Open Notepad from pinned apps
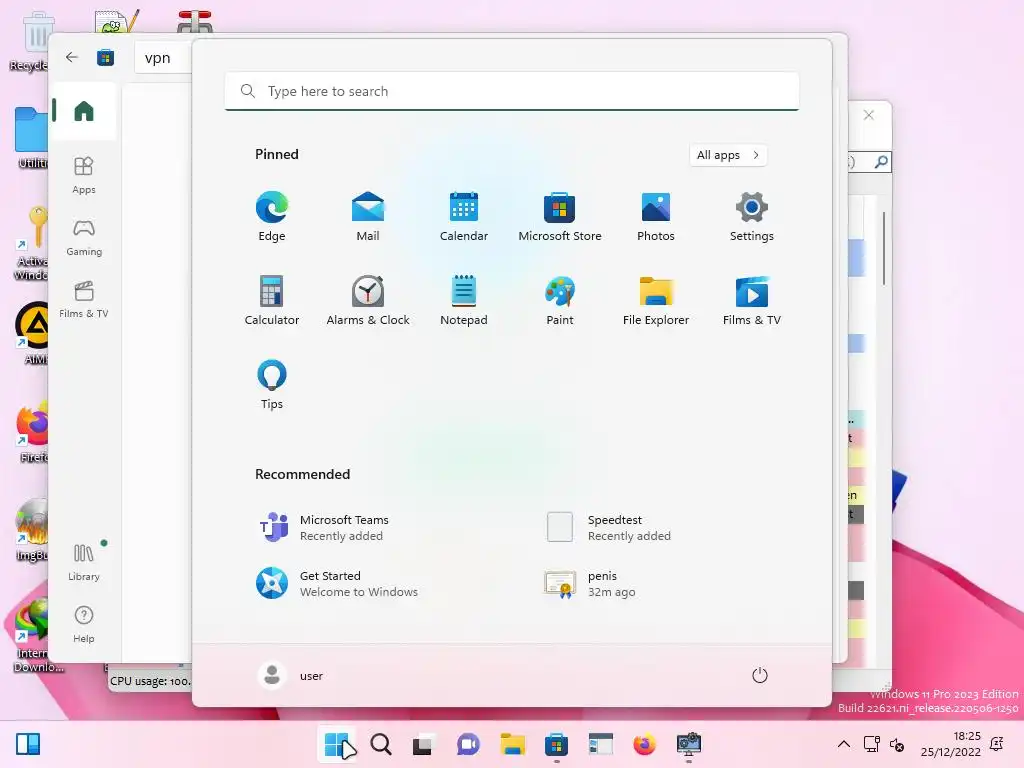The width and height of the screenshot is (1024, 768). point(464,300)
